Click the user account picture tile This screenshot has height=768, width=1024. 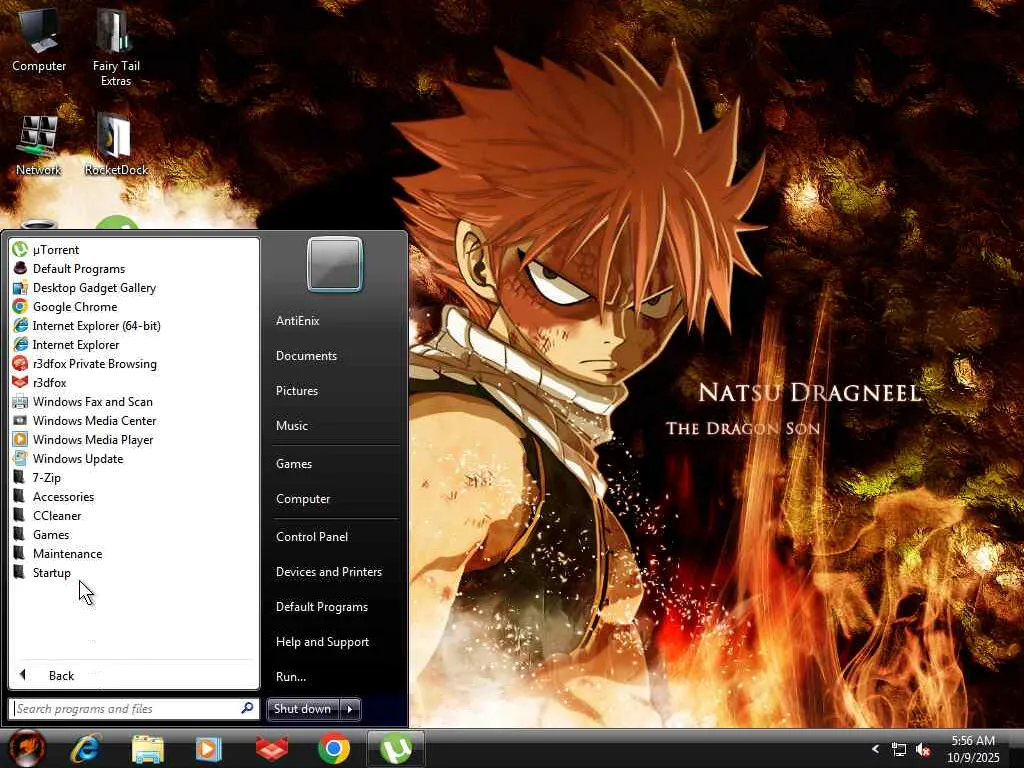(x=334, y=264)
